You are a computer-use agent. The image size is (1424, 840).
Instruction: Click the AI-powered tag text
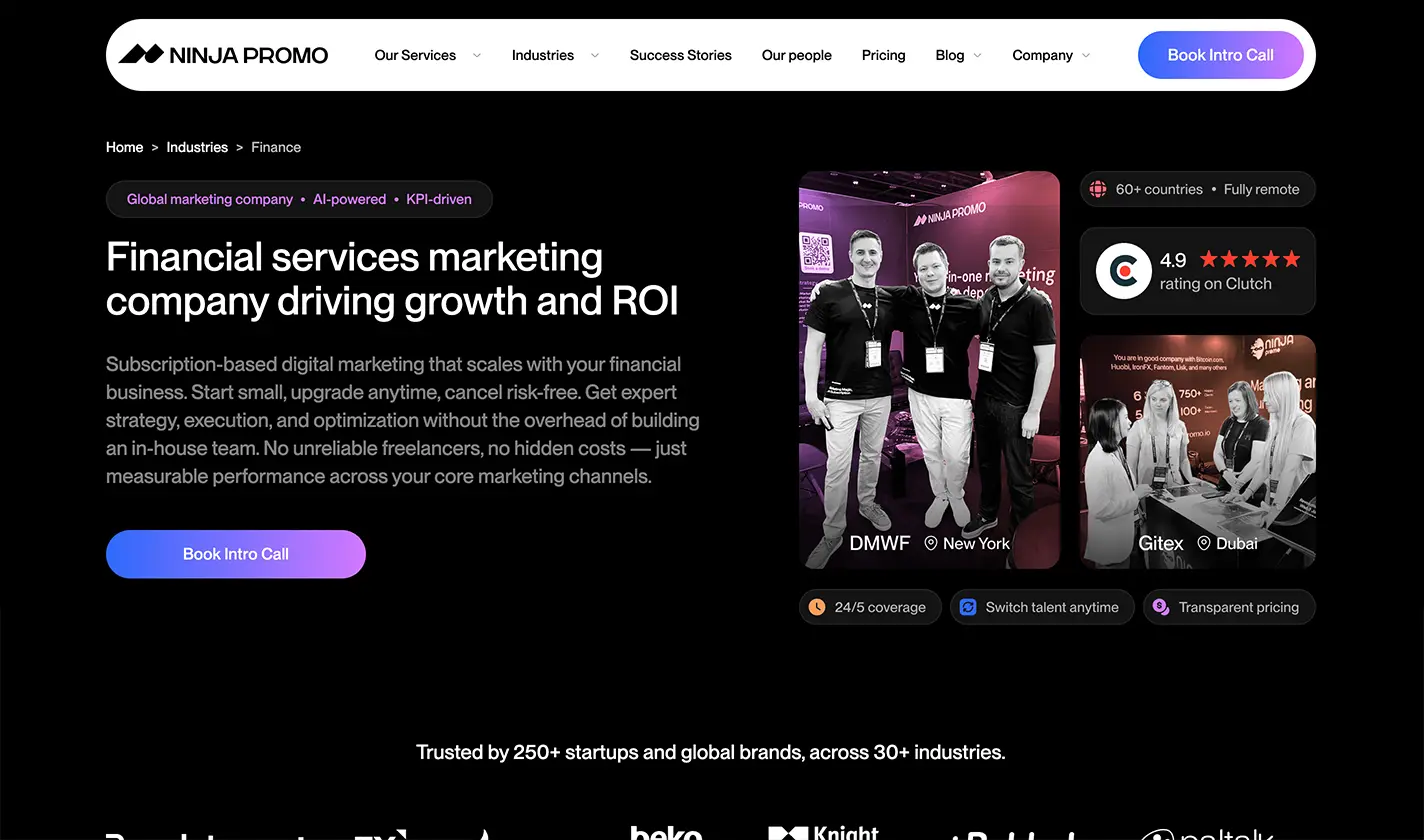350,199
